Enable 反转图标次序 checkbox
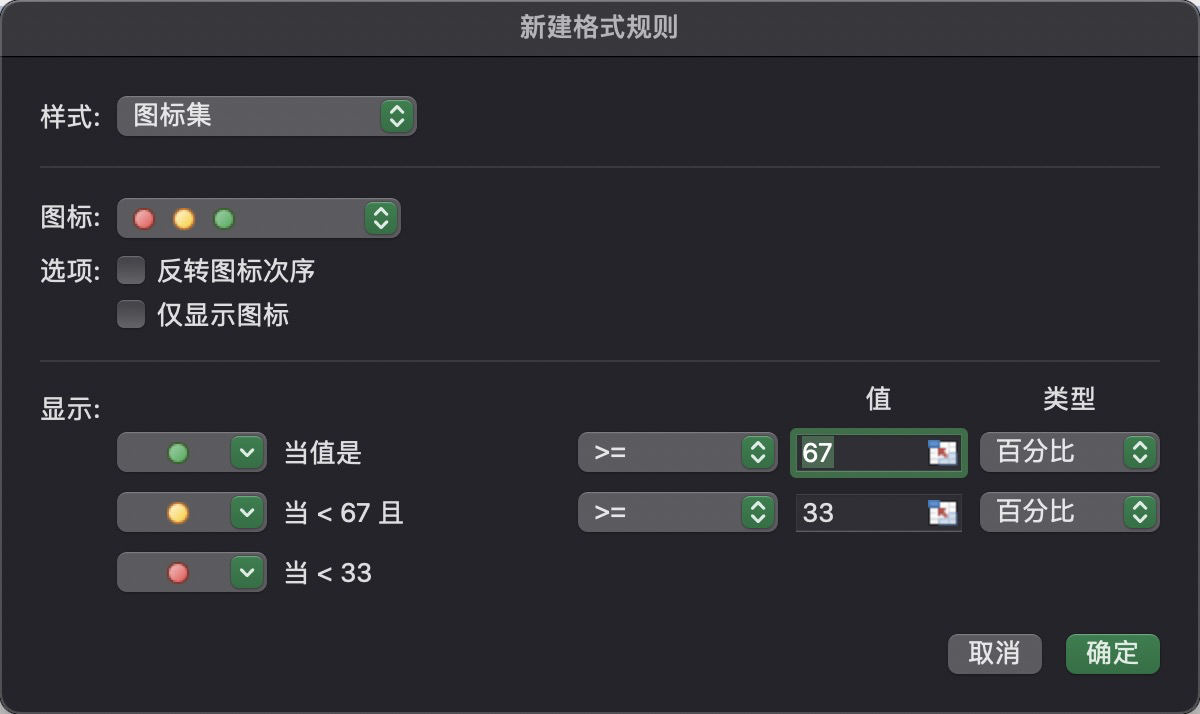The width and height of the screenshot is (1200, 714). pyautogui.click(x=131, y=270)
